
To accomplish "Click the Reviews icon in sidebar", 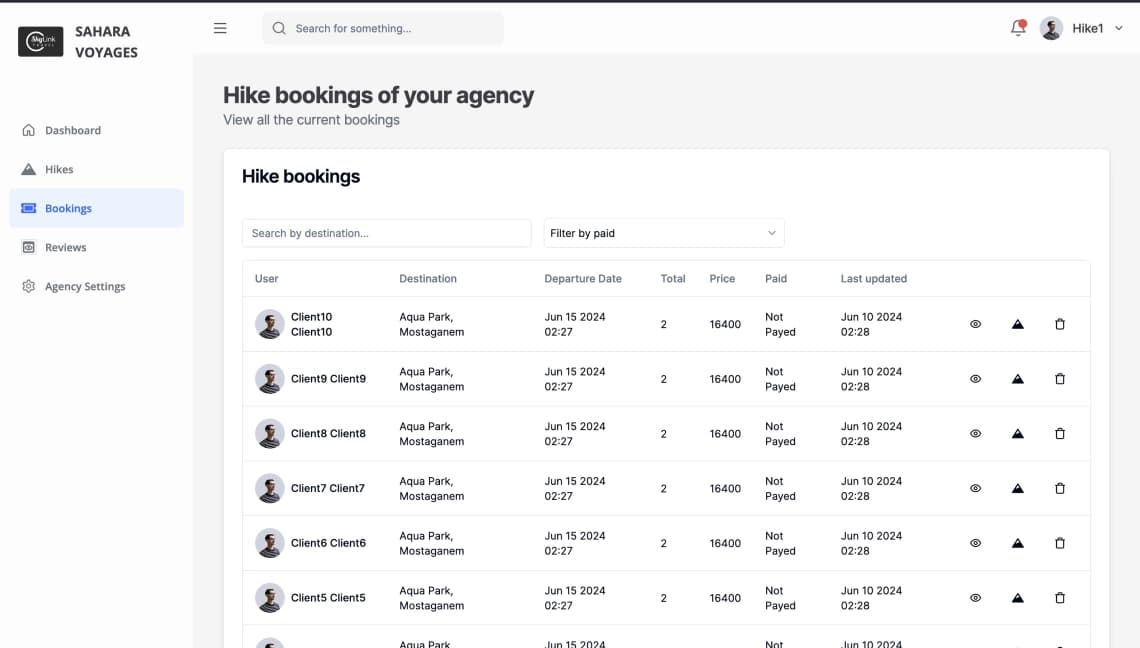I will coord(28,247).
